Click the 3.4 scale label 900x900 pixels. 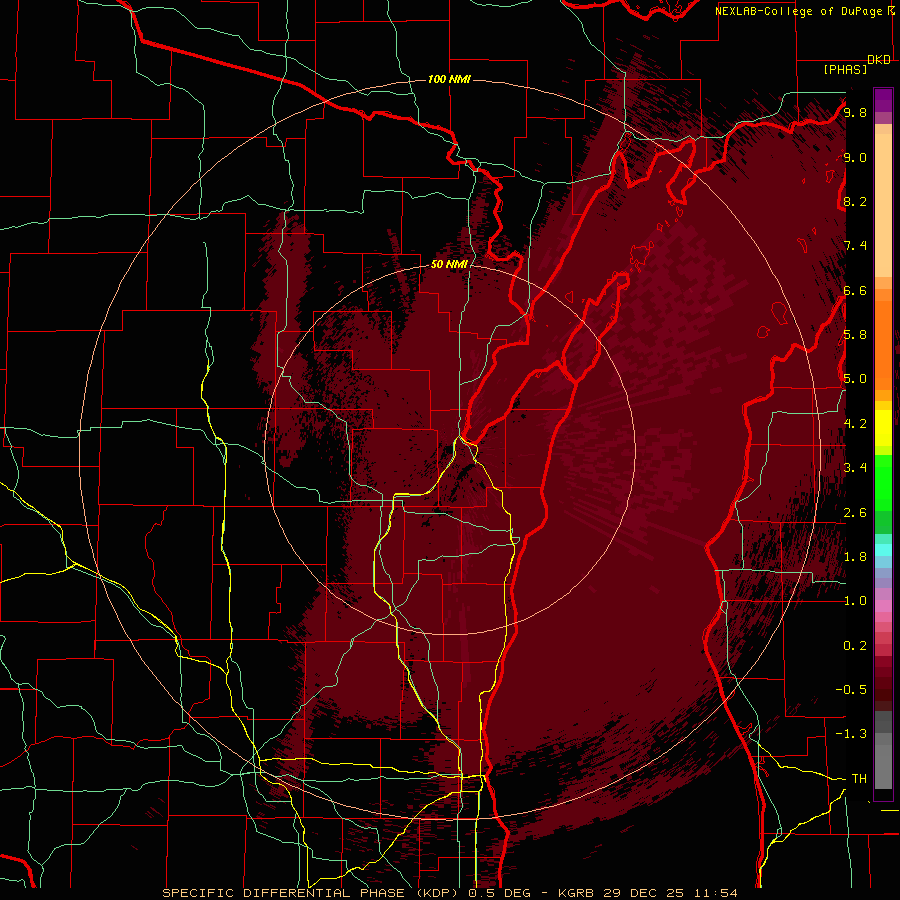[x=855, y=468]
